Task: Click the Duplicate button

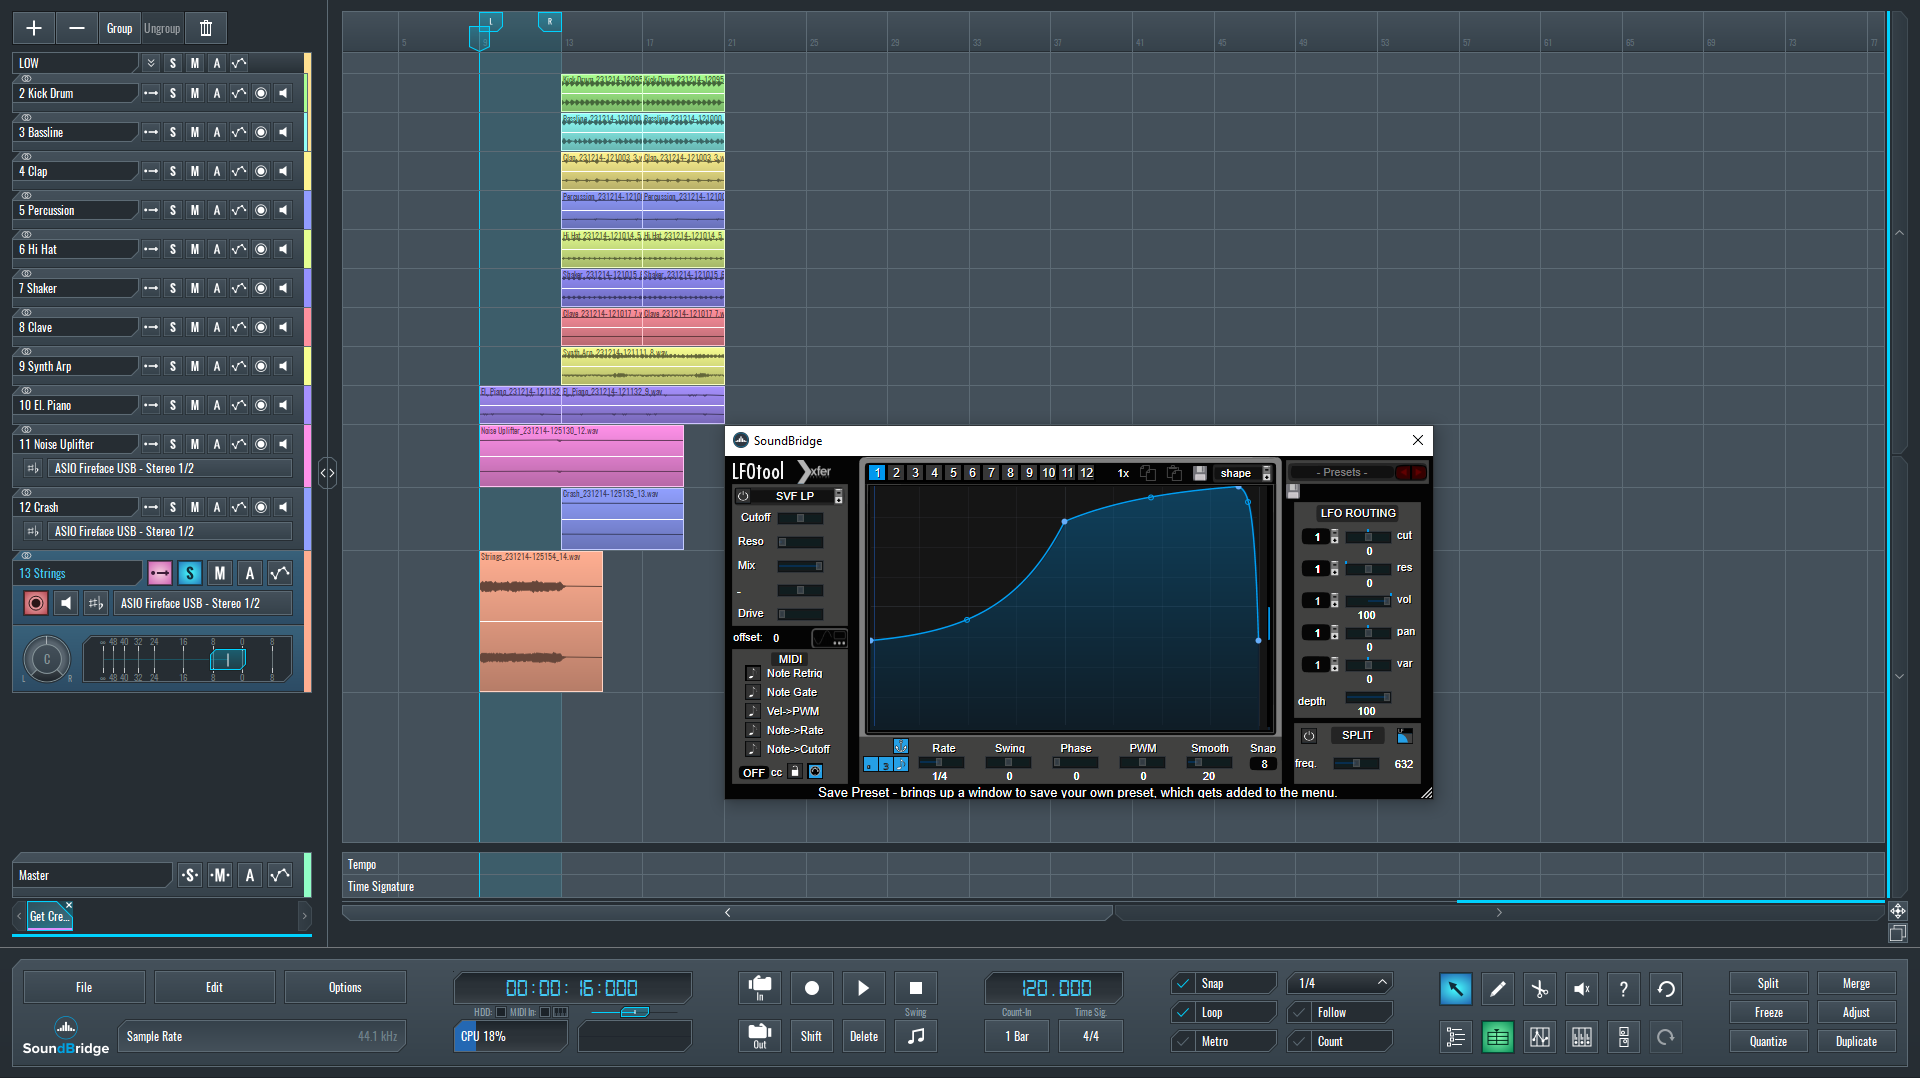Action: pyautogui.click(x=1856, y=1042)
